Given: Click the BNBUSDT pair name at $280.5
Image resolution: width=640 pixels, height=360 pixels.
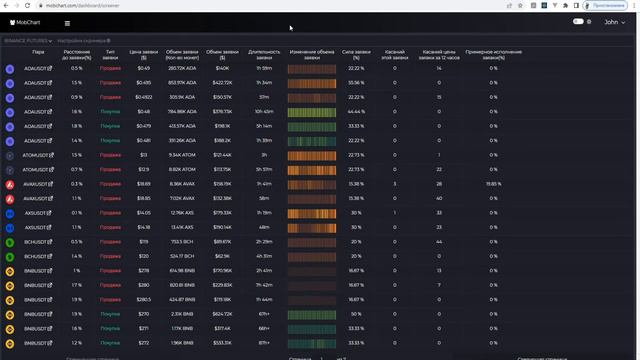Looking at the screenshot, I should coord(35,300).
